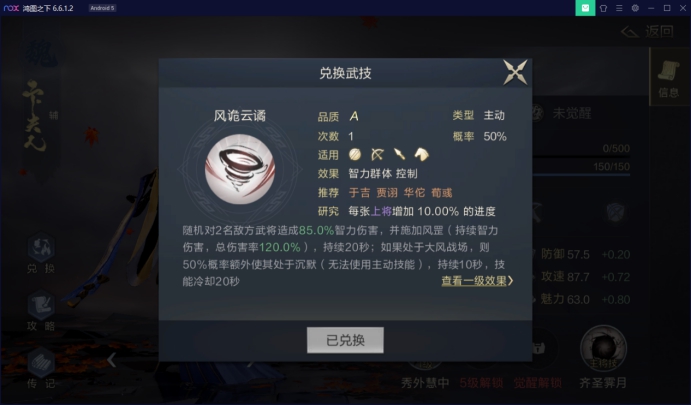The image size is (691, 405).
Task: Click the 已兑换 button
Action: [345, 340]
